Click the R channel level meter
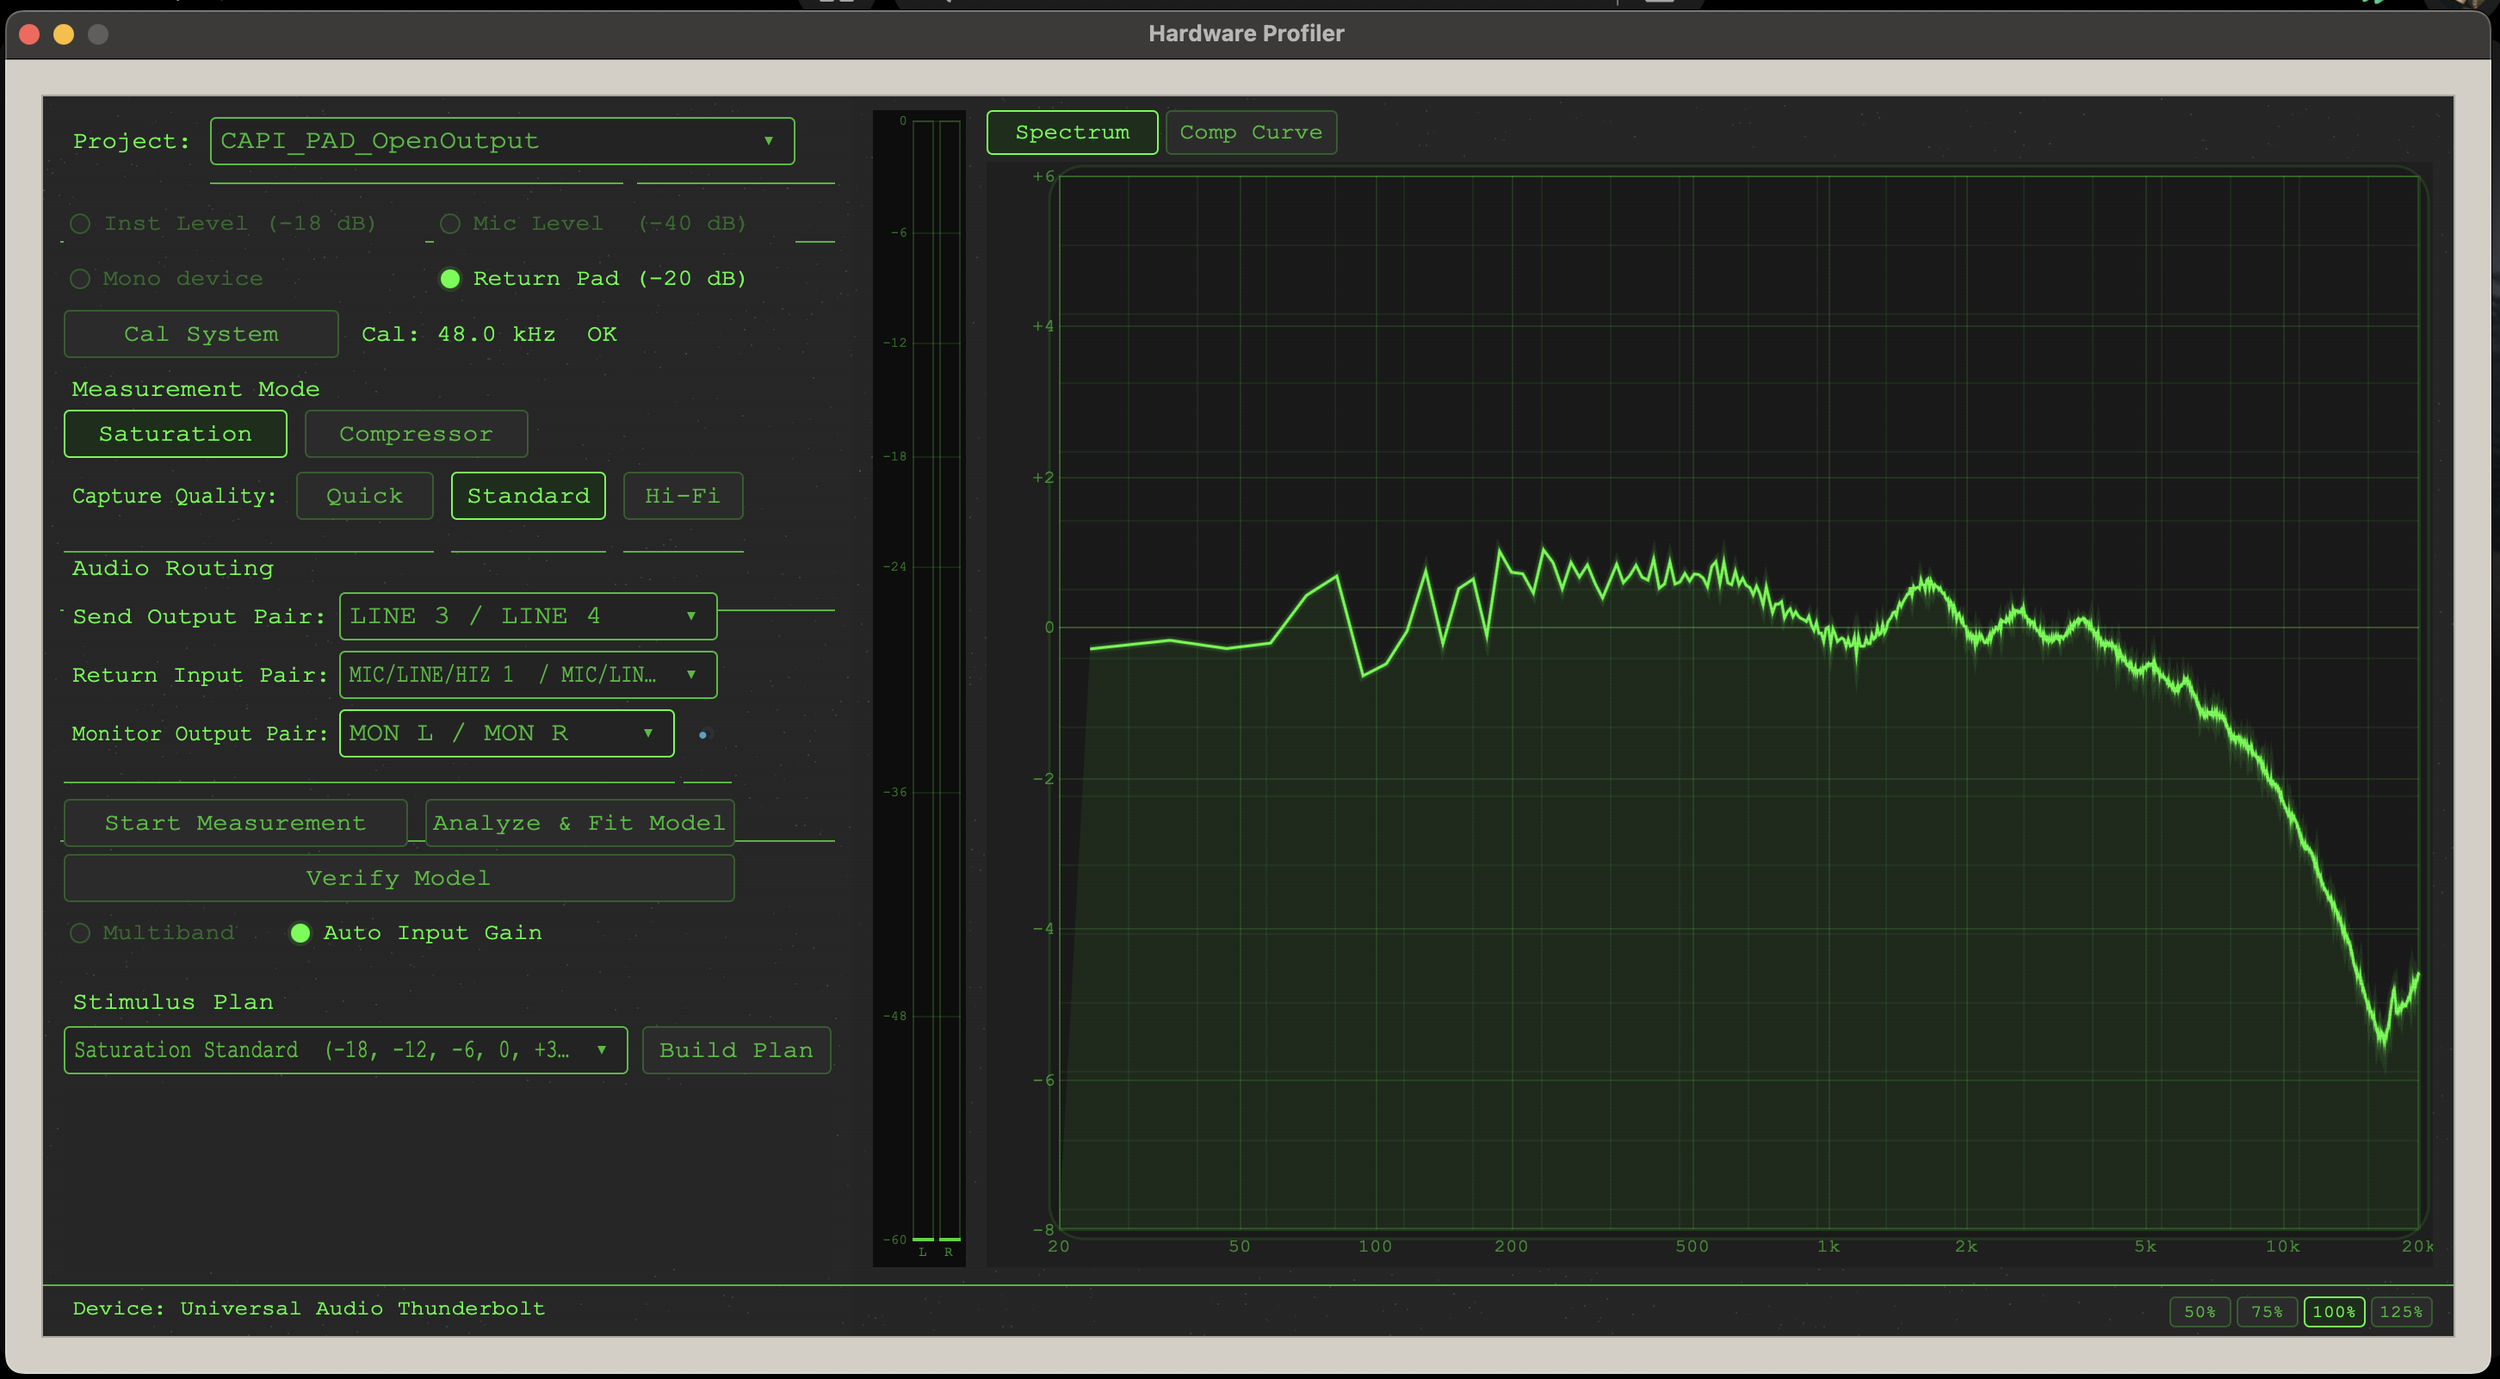 tap(949, 680)
